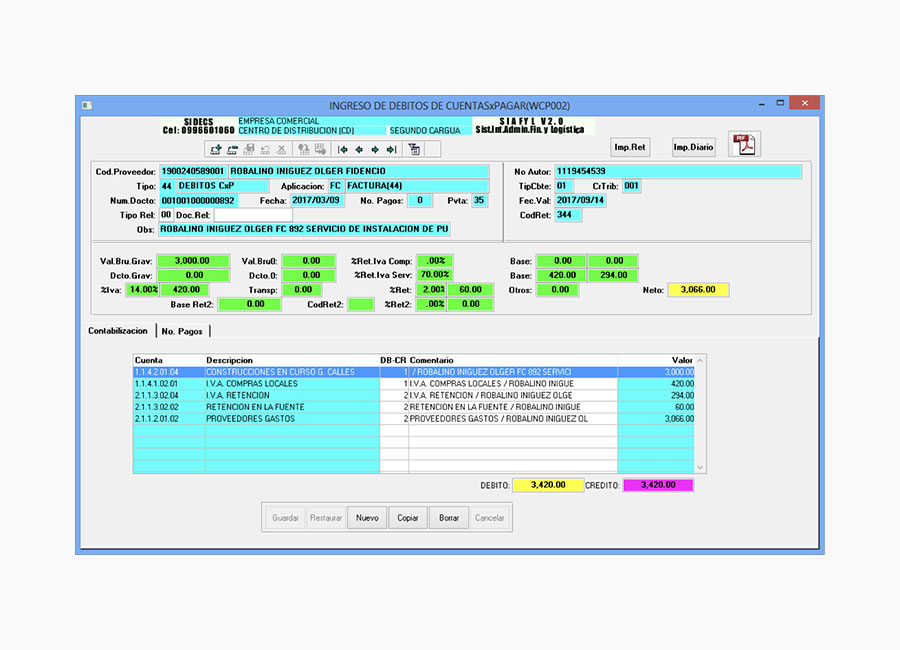Click the open record toolbar icon
Image resolution: width=900 pixels, height=650 pixels.
pos(232,150)
